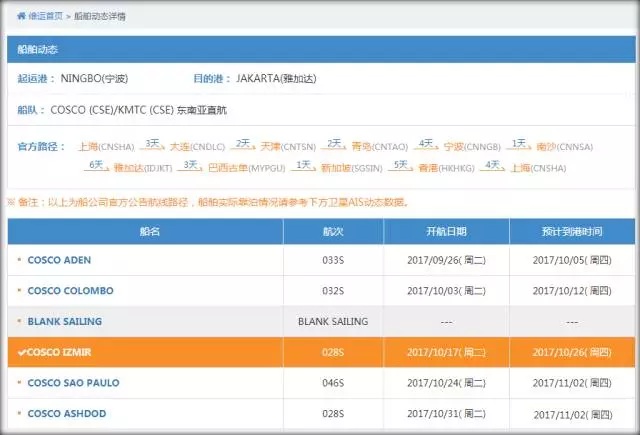Select 宁波(CNNGB) route stop
Viewport: 640px width, 435px height.
(472, 146)
